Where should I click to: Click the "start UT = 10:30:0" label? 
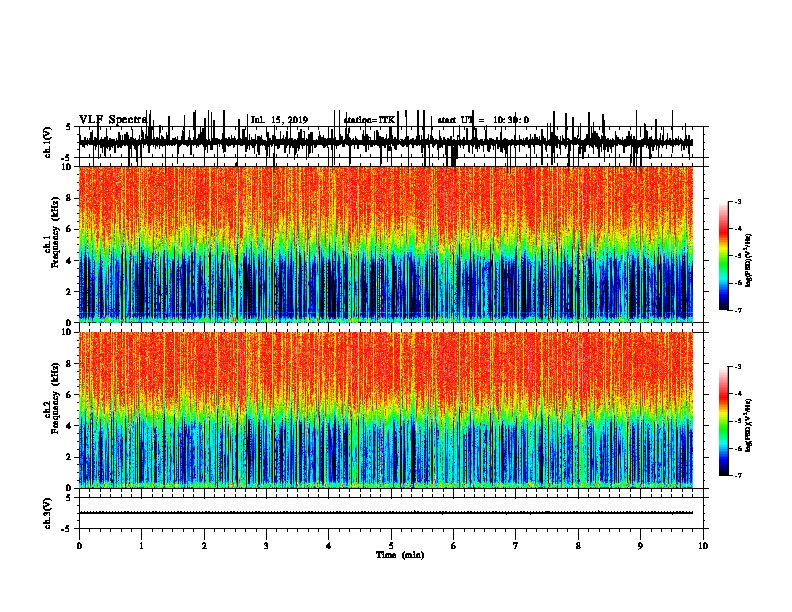click(x=483, y=120)
